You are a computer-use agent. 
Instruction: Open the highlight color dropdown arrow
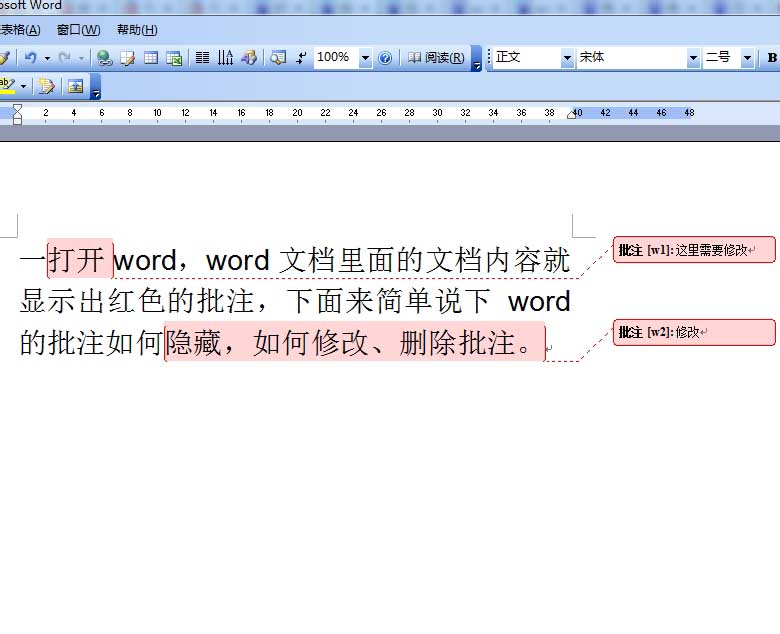(23, 87)
